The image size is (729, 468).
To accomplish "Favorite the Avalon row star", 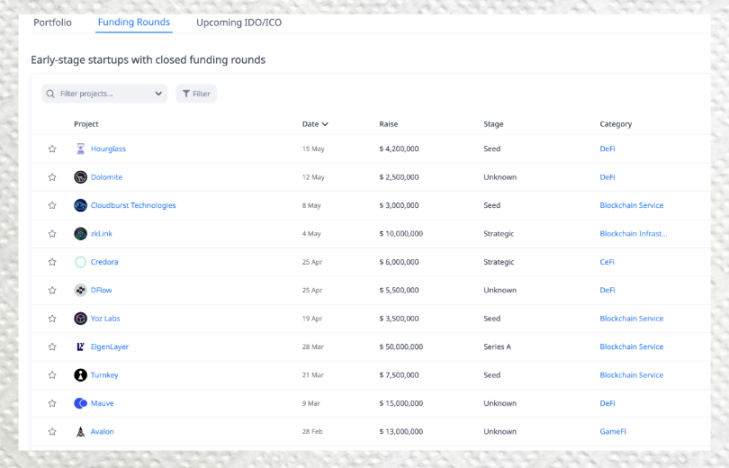I will coord(52,432).
